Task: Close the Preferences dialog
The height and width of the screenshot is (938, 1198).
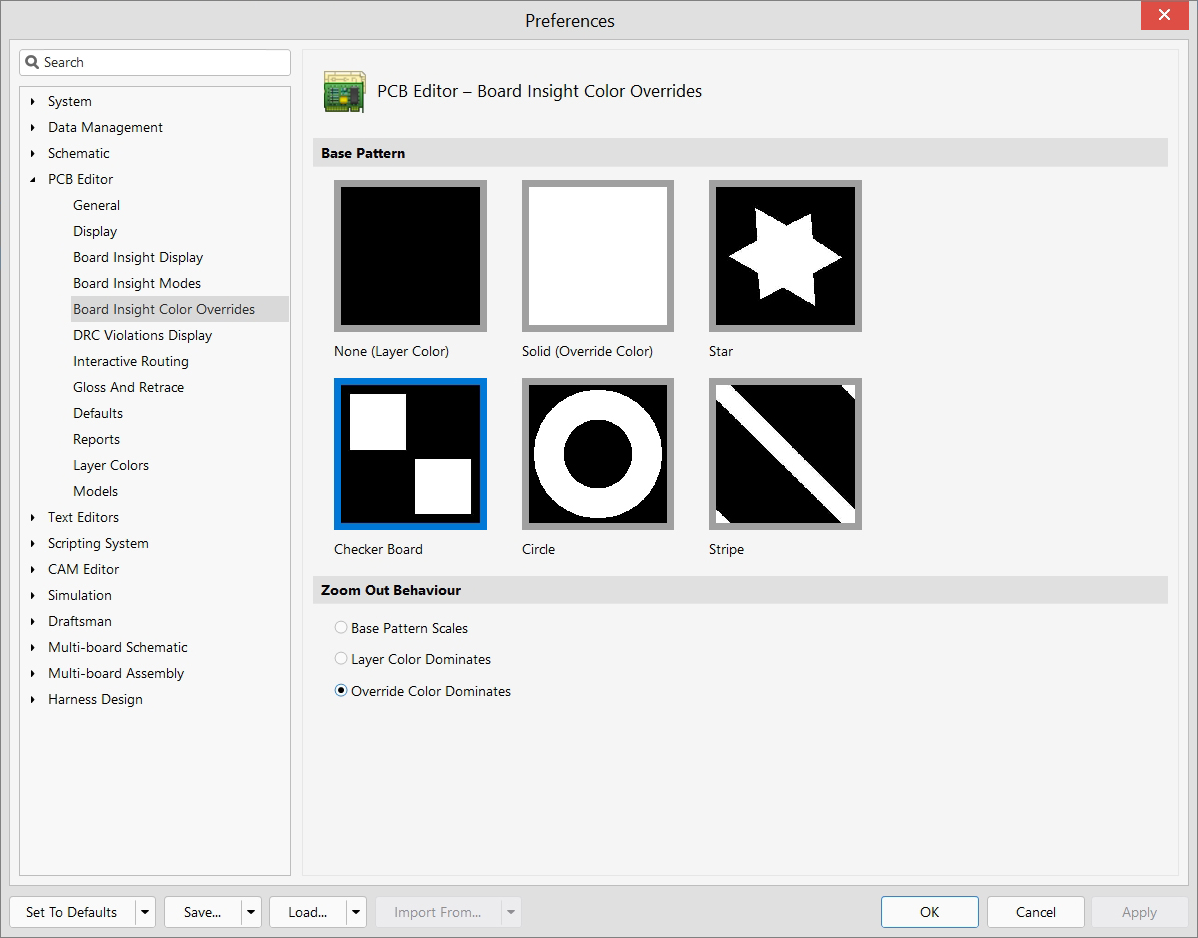Action: click(1164, 15)
